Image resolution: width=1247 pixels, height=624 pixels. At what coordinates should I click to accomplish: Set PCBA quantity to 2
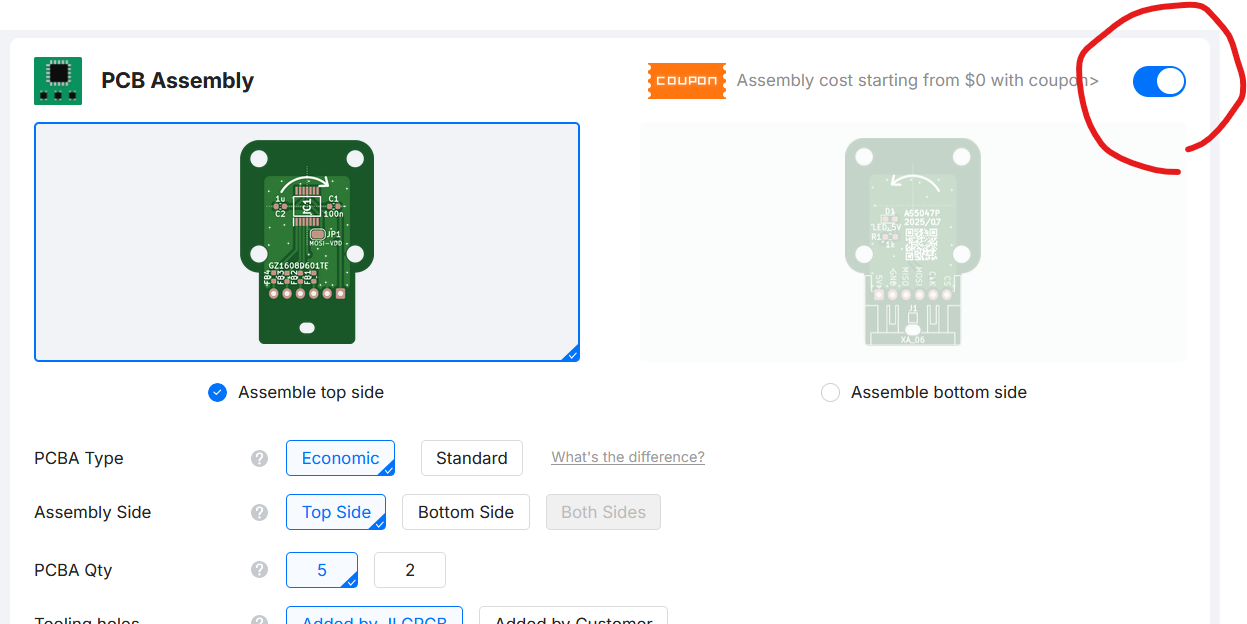pyautogui.click(x=409, y=570)
